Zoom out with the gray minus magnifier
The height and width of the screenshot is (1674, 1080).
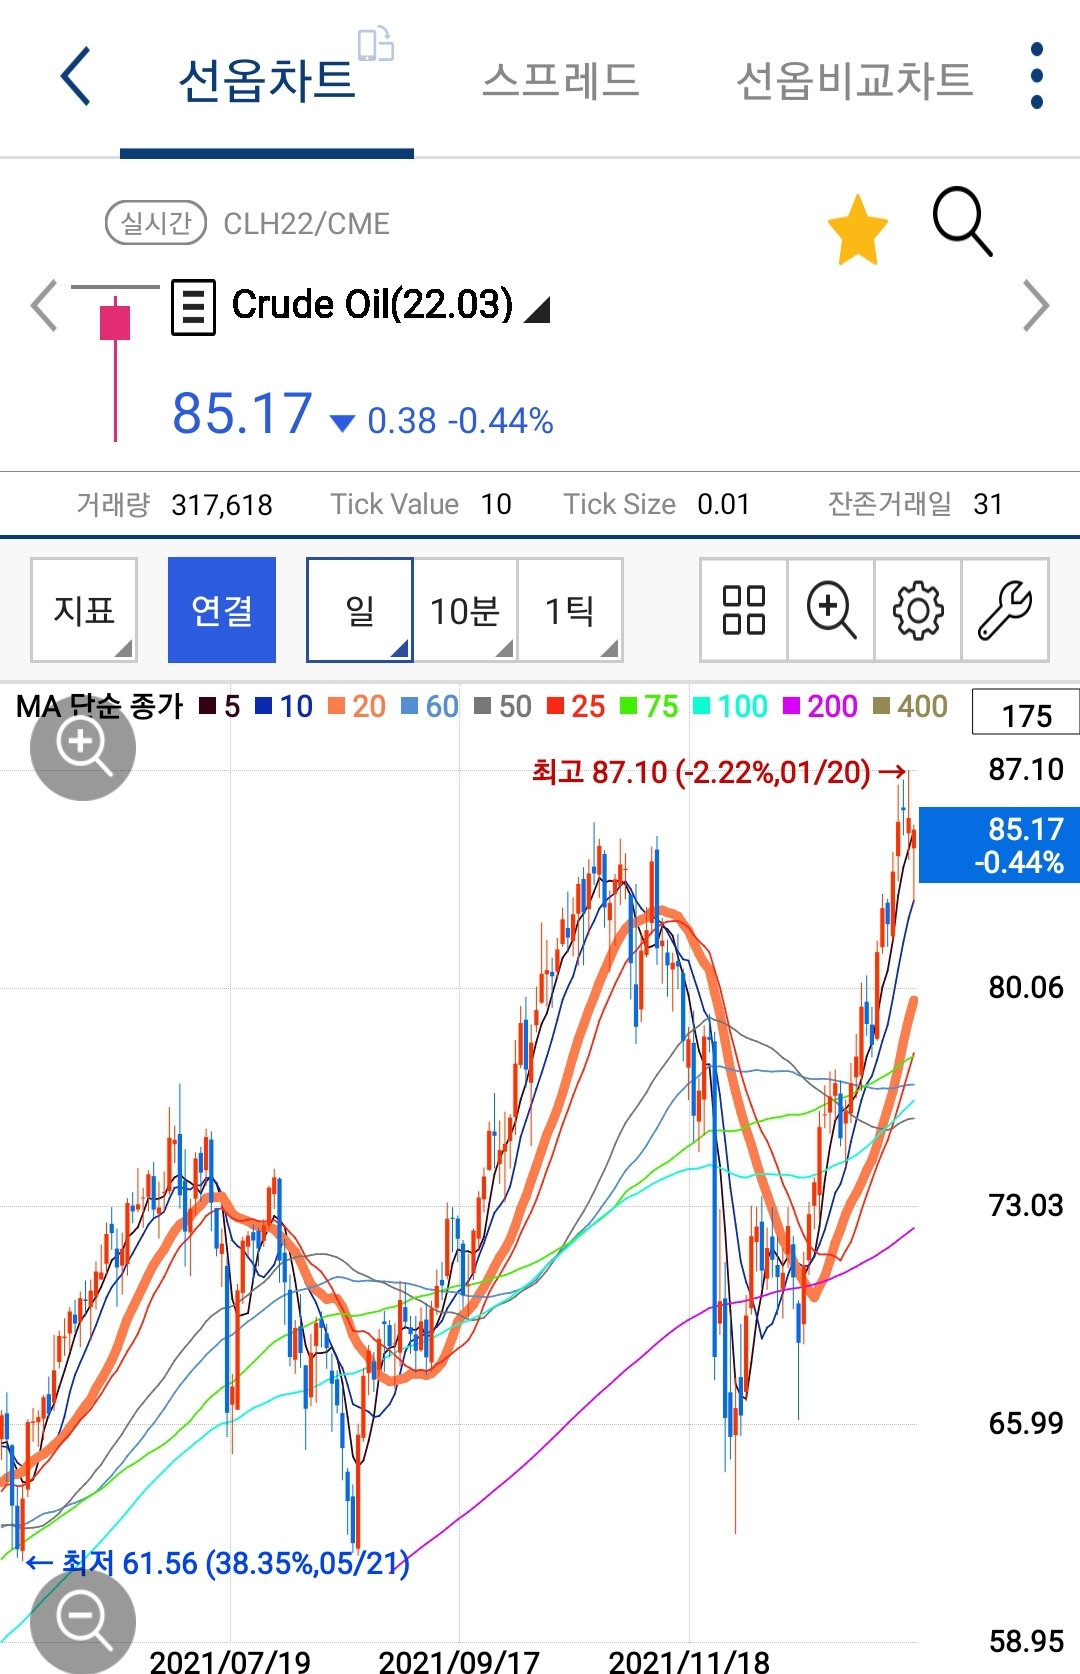click(x=83, y=1620)
